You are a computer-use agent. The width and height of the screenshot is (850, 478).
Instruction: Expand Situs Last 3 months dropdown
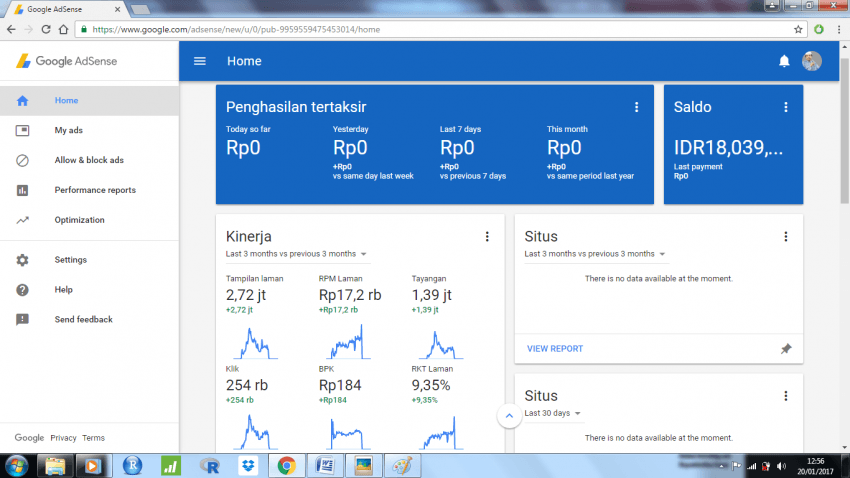[662, 254]
